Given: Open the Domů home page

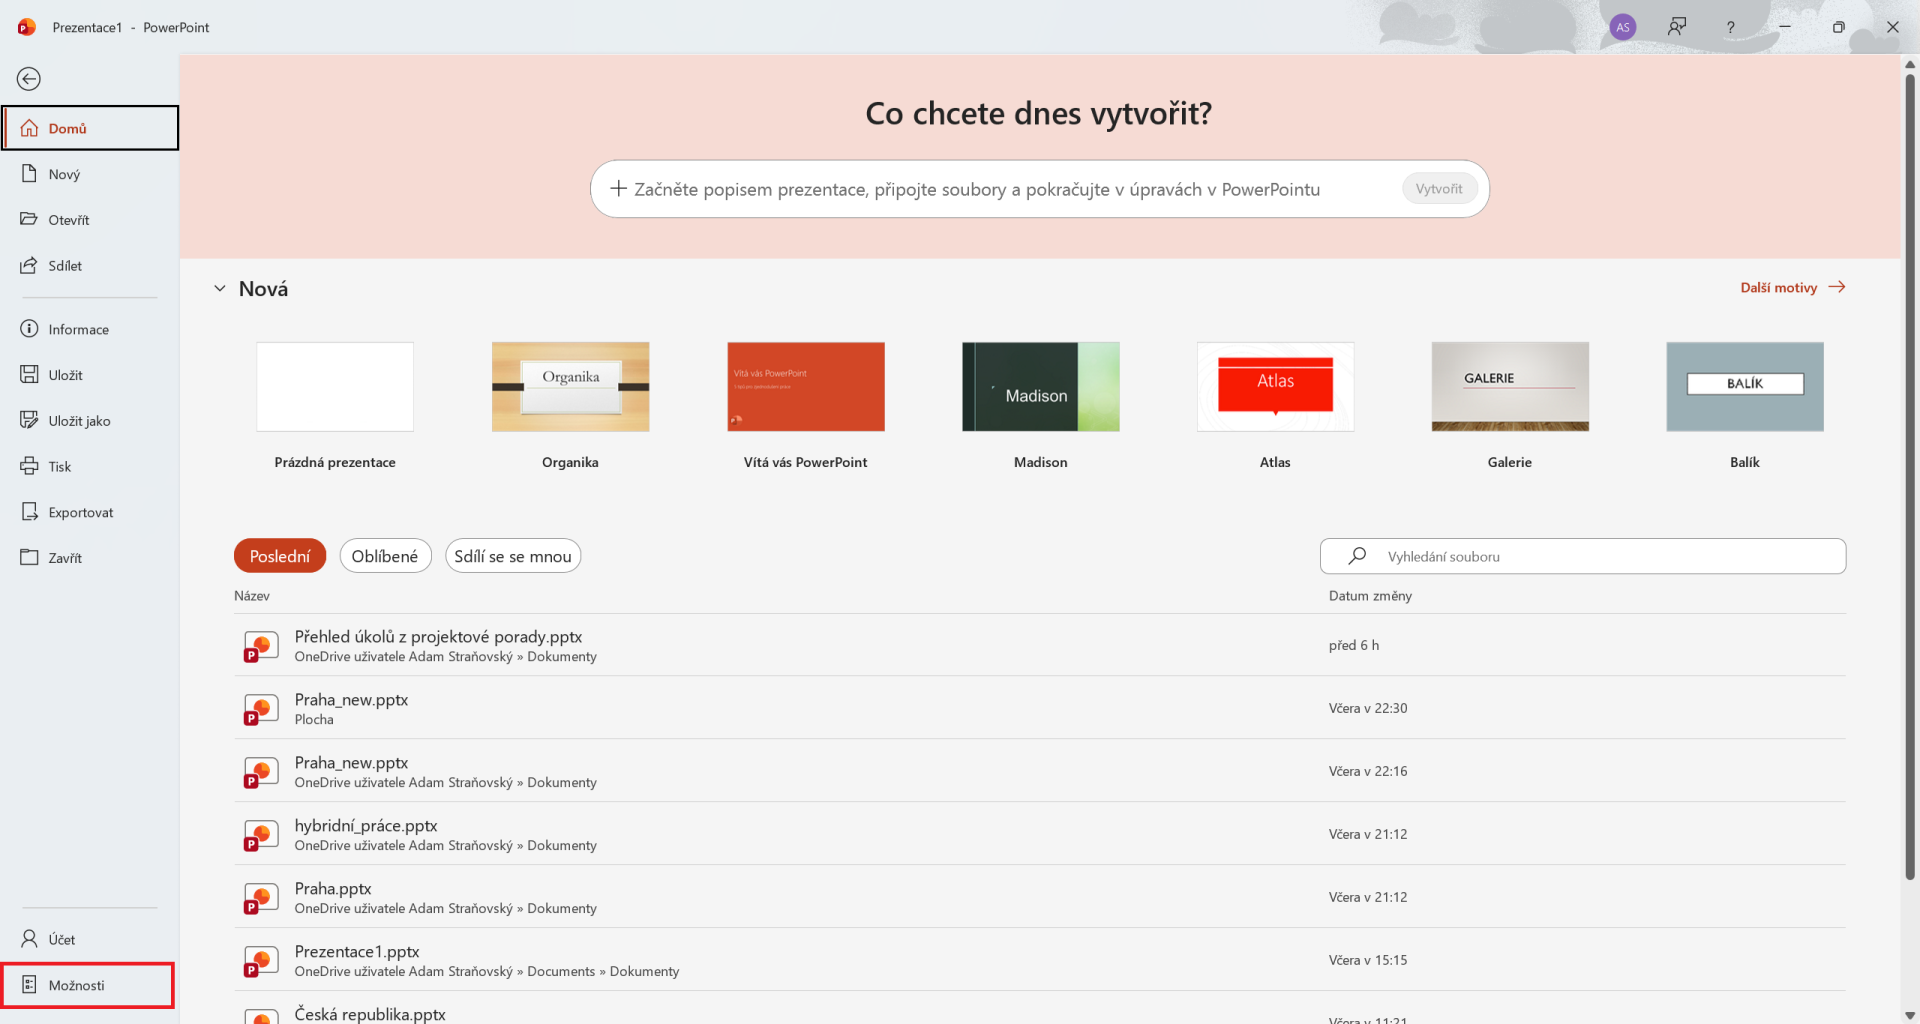Looking at the screenshot, I should coord(90,128).
